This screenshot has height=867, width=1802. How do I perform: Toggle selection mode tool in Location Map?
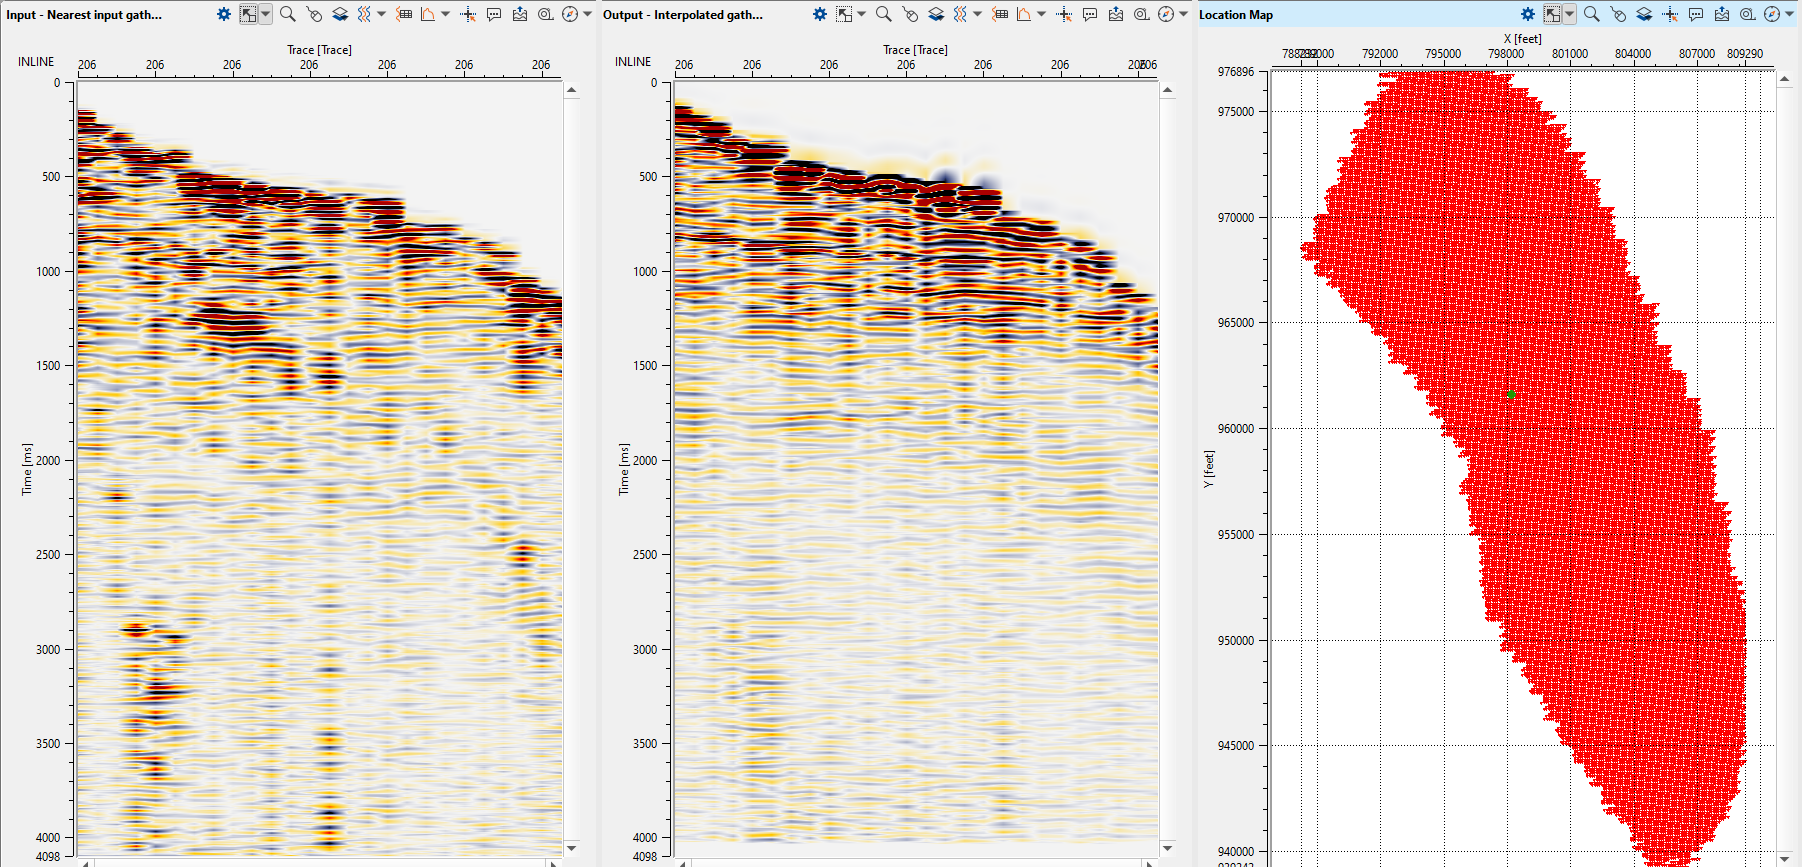(x=1553, y=14)
